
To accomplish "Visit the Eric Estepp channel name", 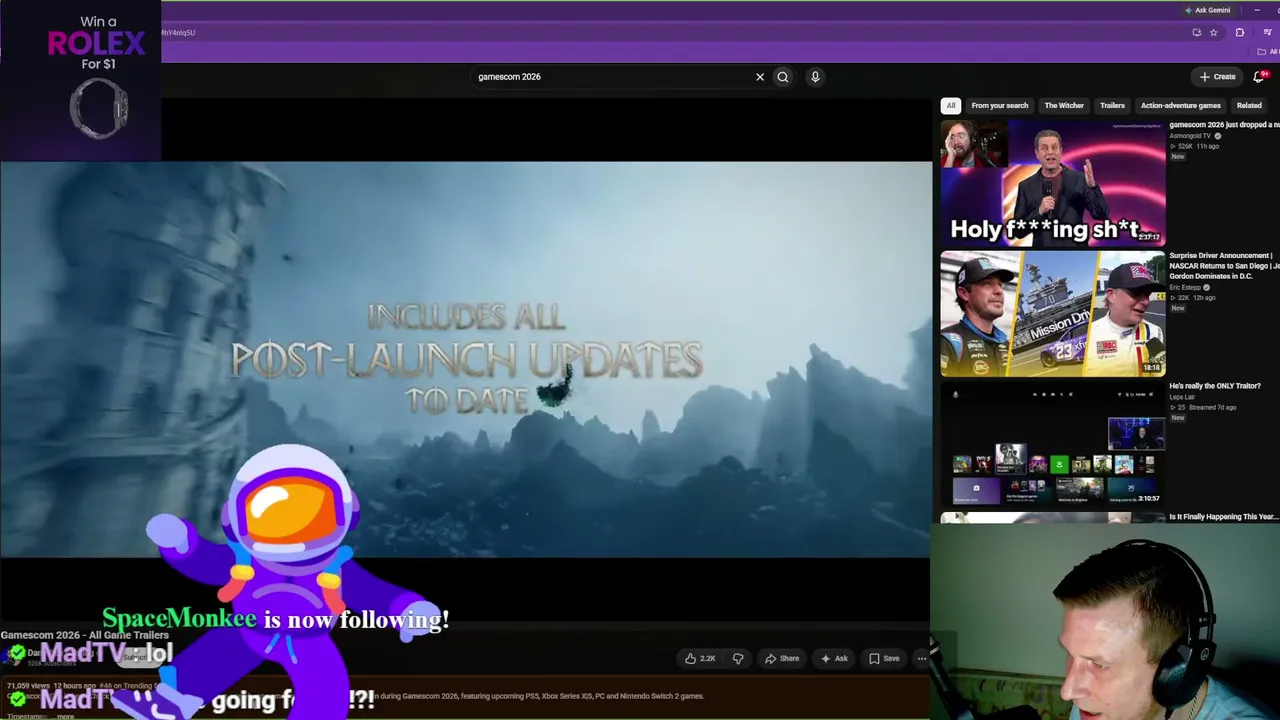I will [1186, 287].
